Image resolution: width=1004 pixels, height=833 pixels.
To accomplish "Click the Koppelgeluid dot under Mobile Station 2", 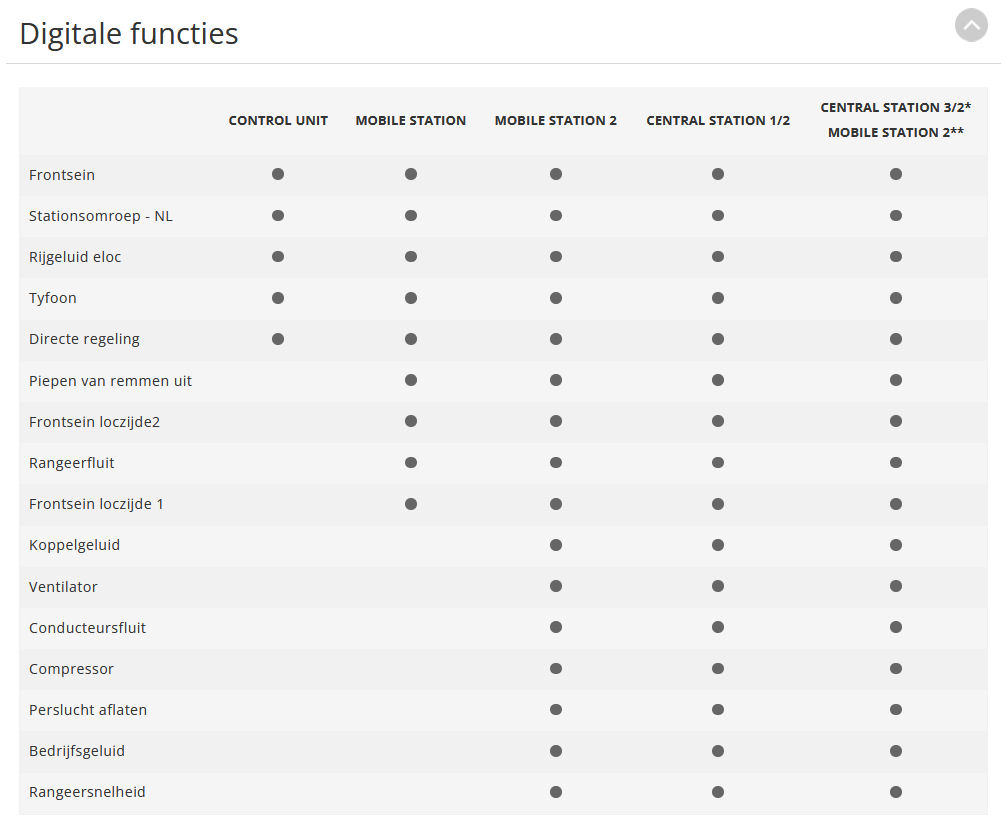I will coord(556,545).
